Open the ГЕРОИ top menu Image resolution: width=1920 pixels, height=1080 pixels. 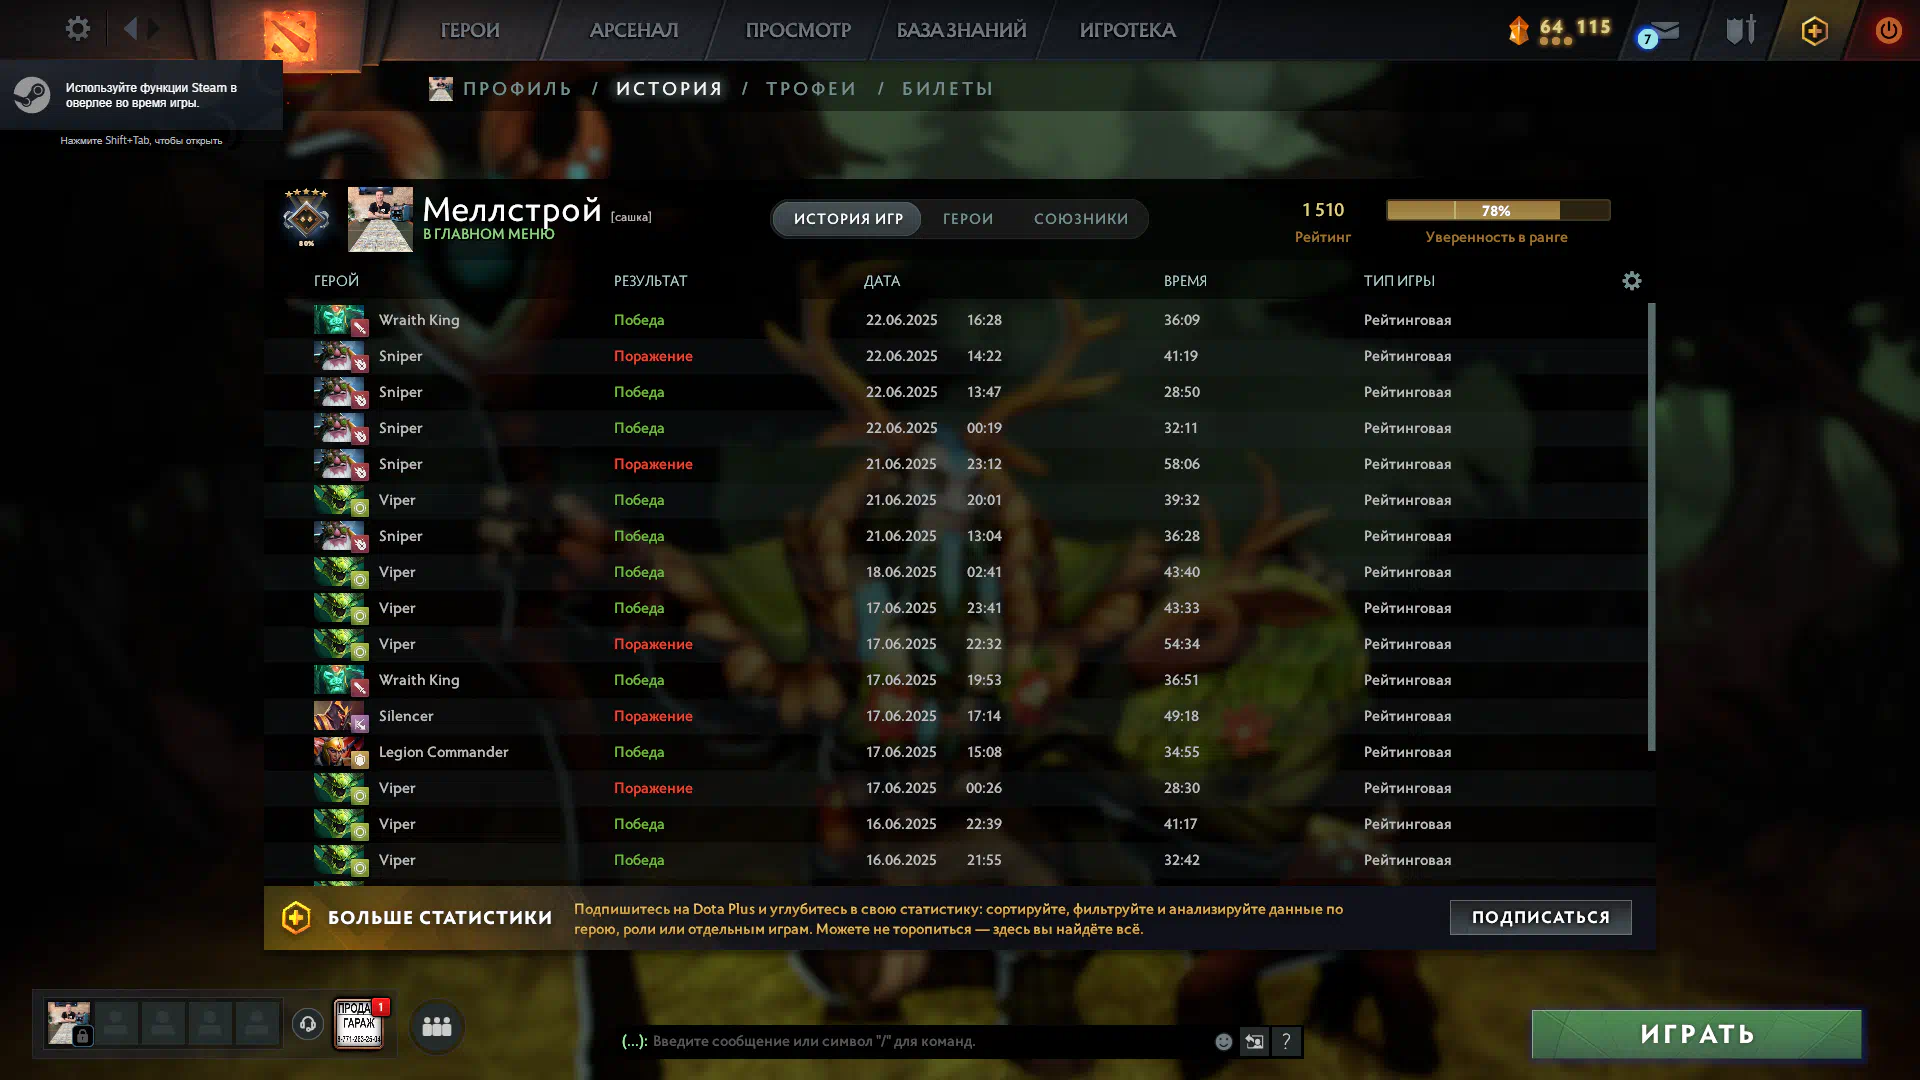[x=470, y=30]
